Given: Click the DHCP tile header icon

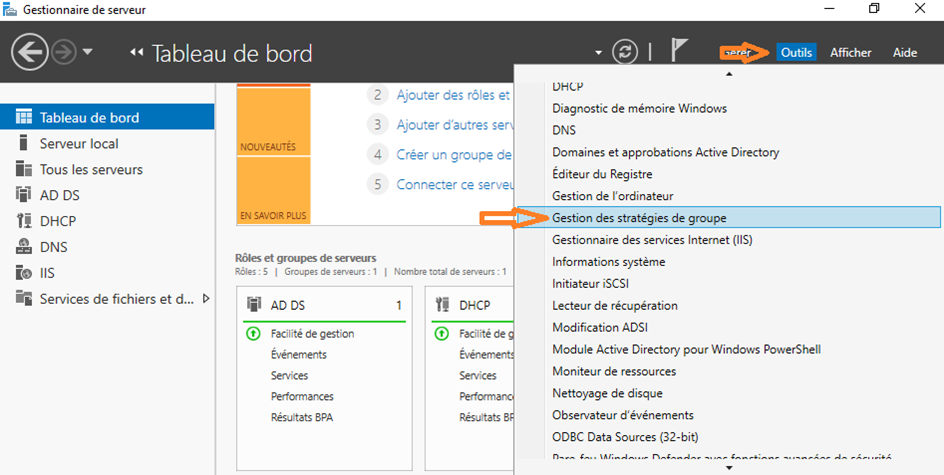Looking at the screenshot, I should 442,305.
